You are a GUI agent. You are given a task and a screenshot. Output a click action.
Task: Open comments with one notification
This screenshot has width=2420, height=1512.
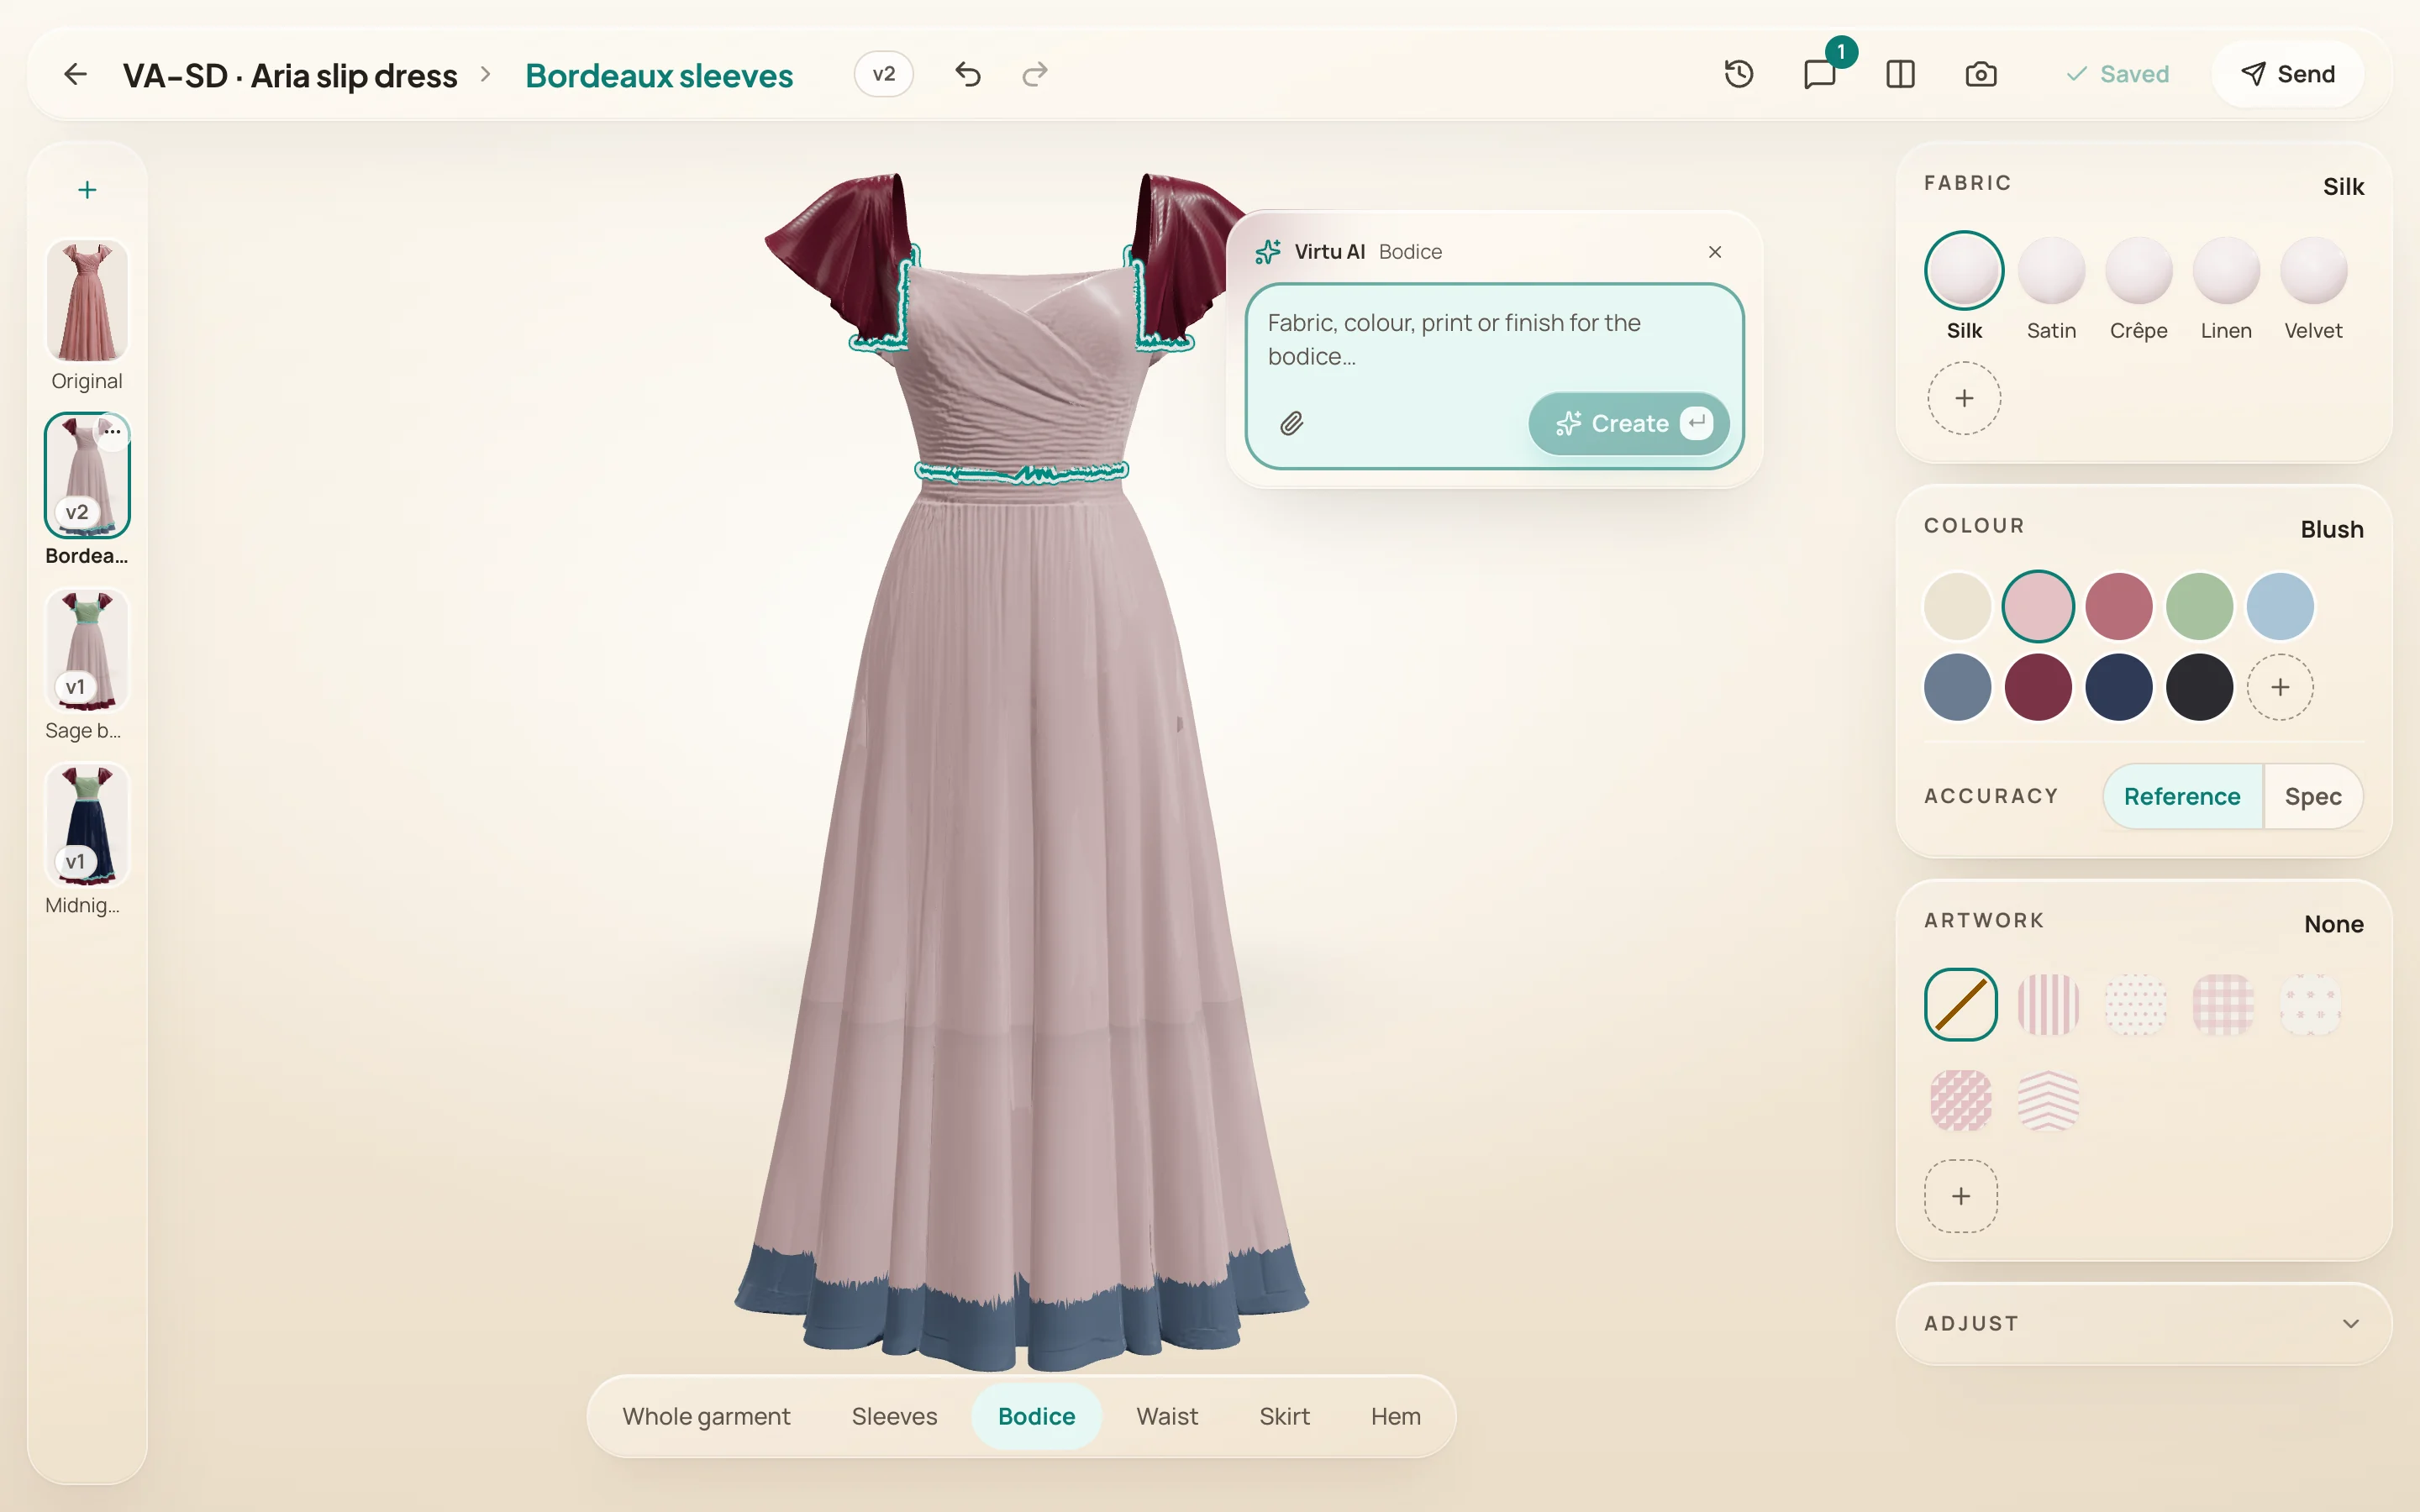click(x=1820, y=74)
